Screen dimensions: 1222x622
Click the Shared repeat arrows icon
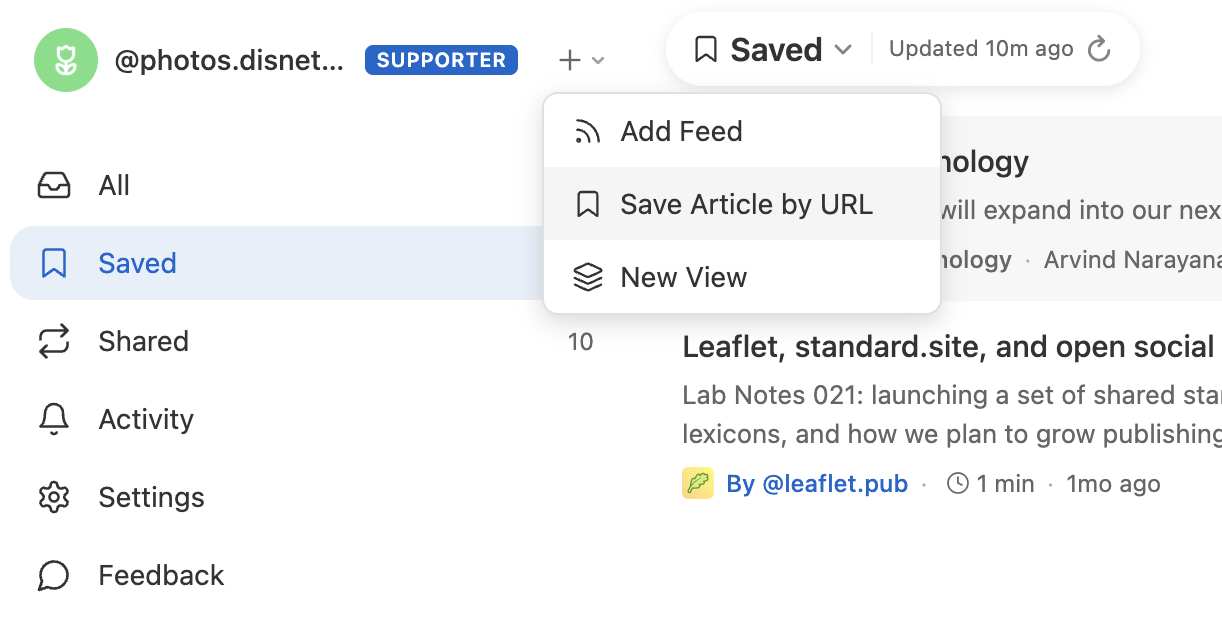click(54, 342)
